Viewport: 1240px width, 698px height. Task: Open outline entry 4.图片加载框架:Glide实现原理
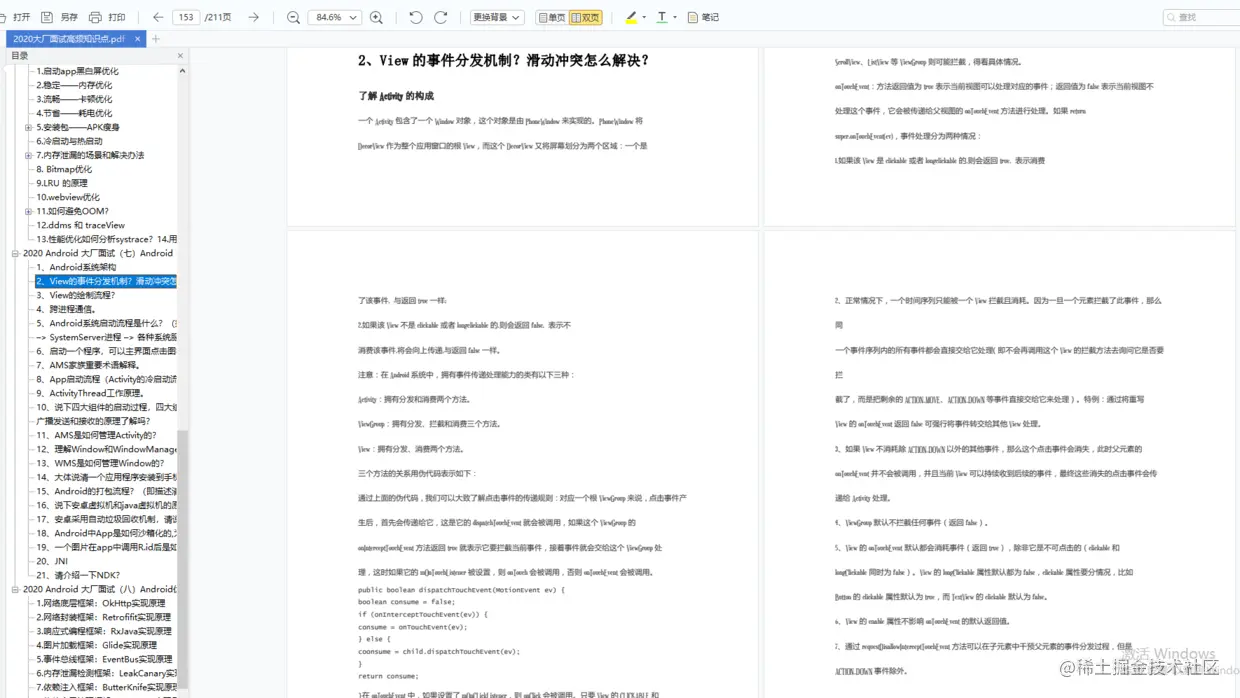96,645
